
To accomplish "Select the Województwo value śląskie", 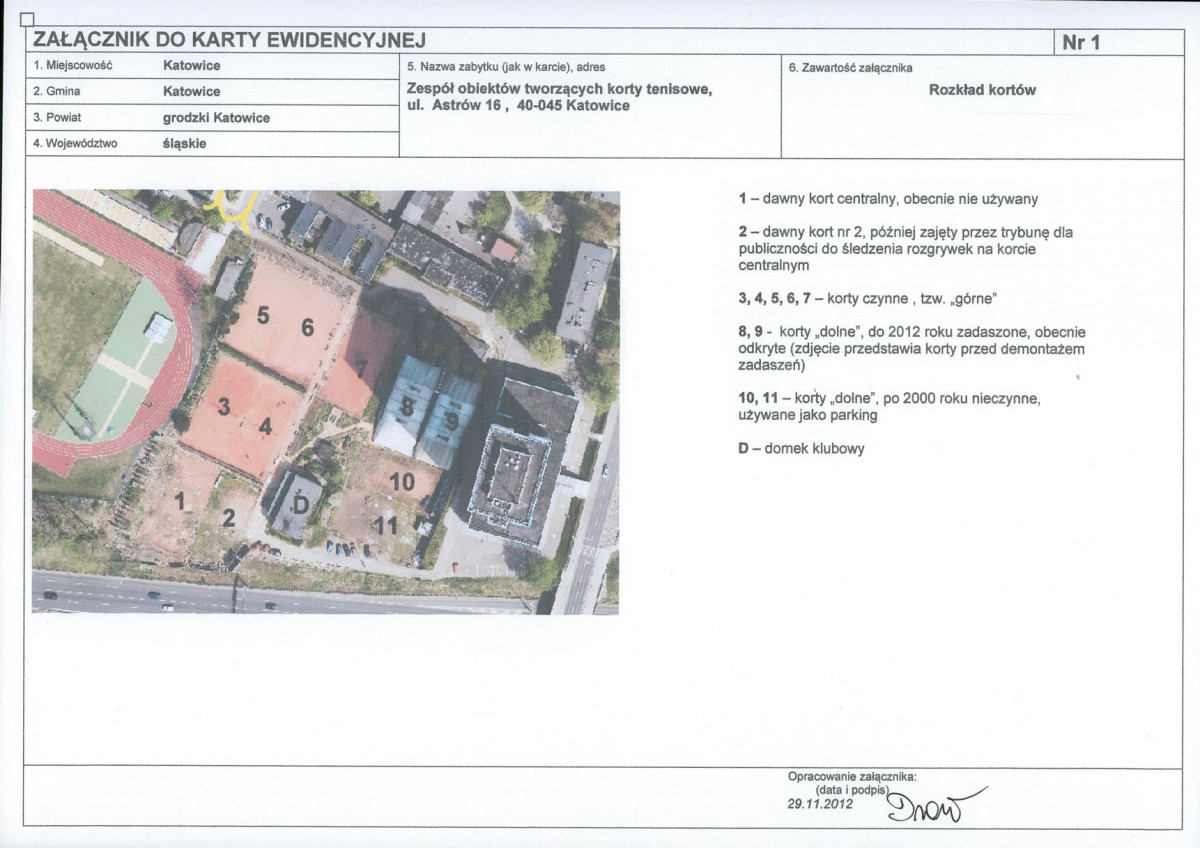I will pos(184,143).
